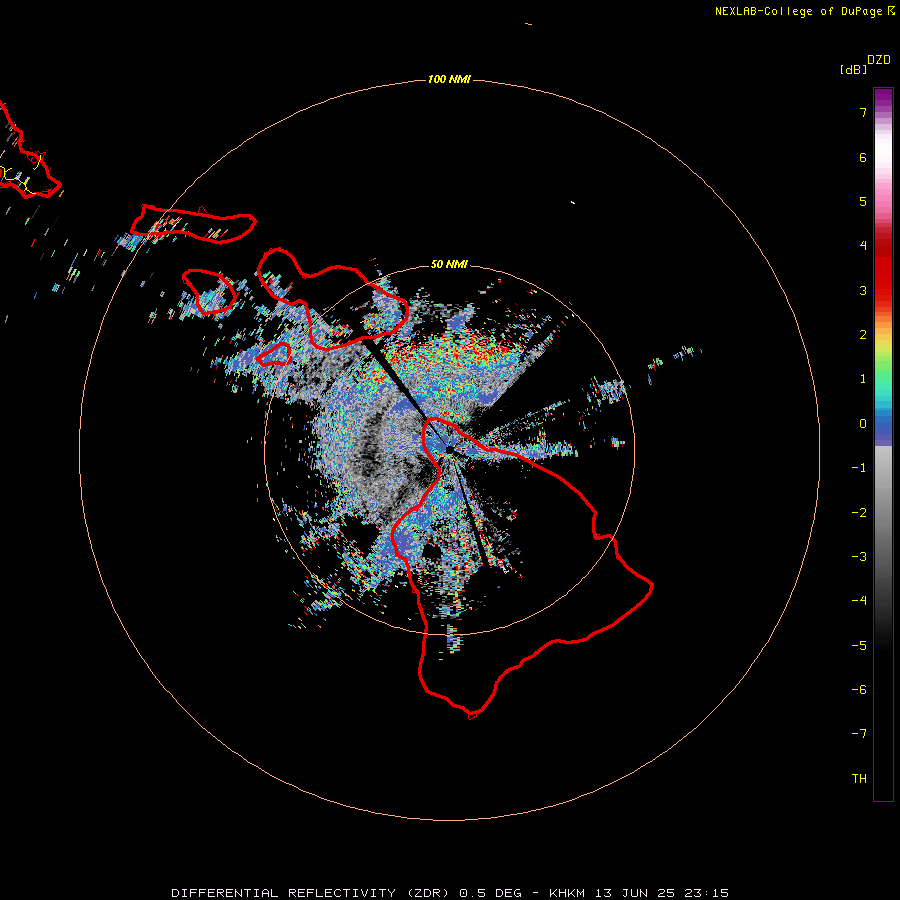Image resolution: width=900 pixels, height=900 pixels.
Task: Click the -2 value on the color scale
Action: pyautogui.click(x=859, y=513)
